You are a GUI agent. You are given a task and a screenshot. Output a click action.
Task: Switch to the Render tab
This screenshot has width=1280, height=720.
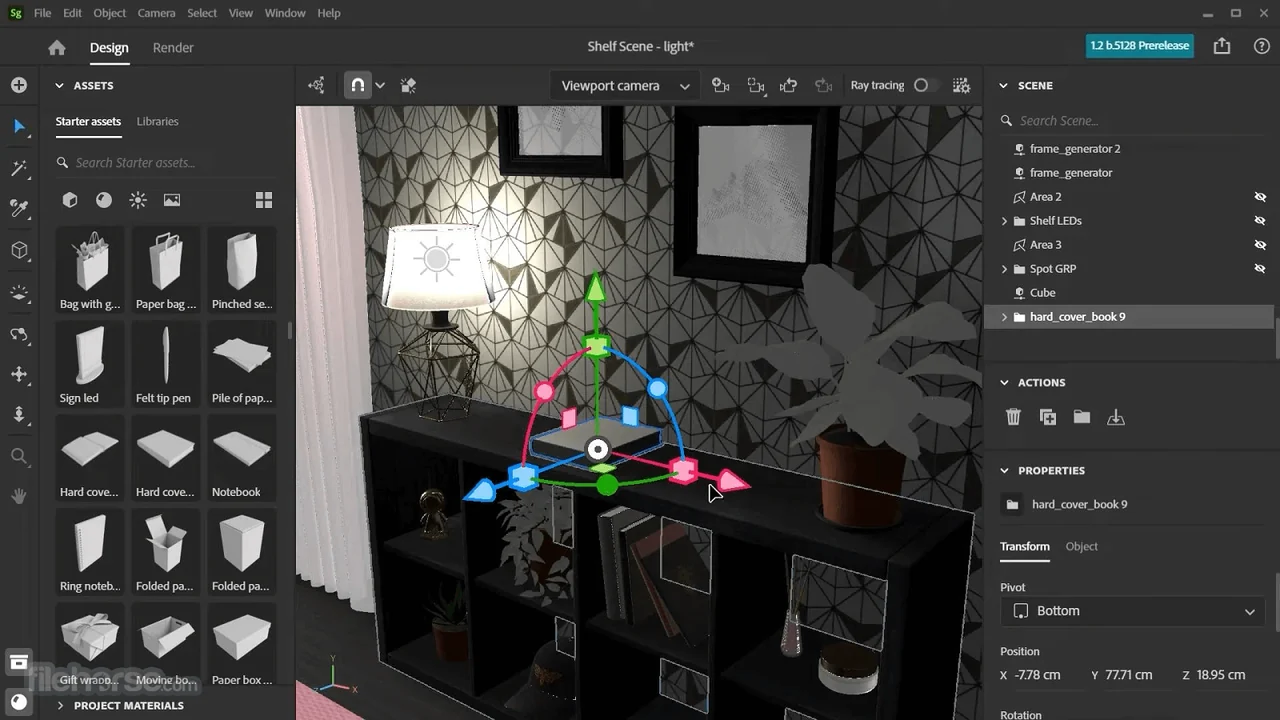click(x=173, y=47)
